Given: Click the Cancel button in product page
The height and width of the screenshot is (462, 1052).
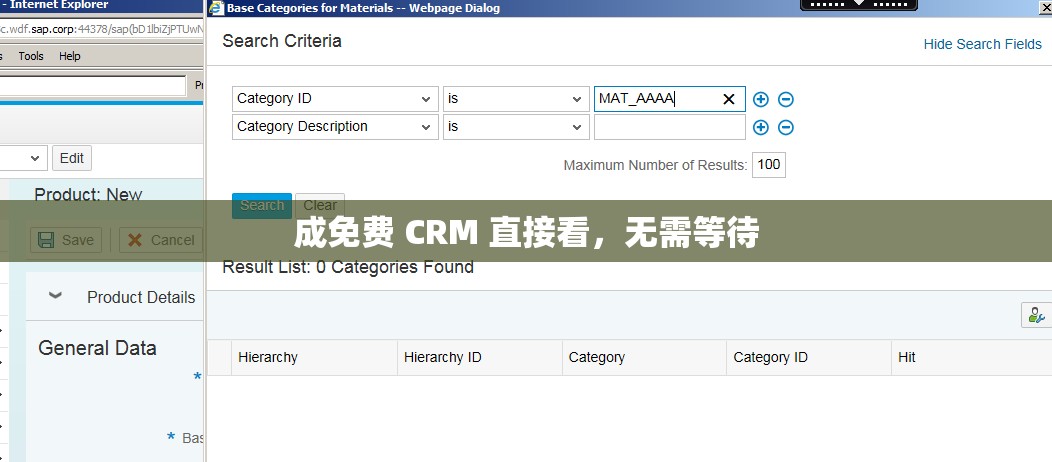Looking at the screenshot, I should coord(161,240).
